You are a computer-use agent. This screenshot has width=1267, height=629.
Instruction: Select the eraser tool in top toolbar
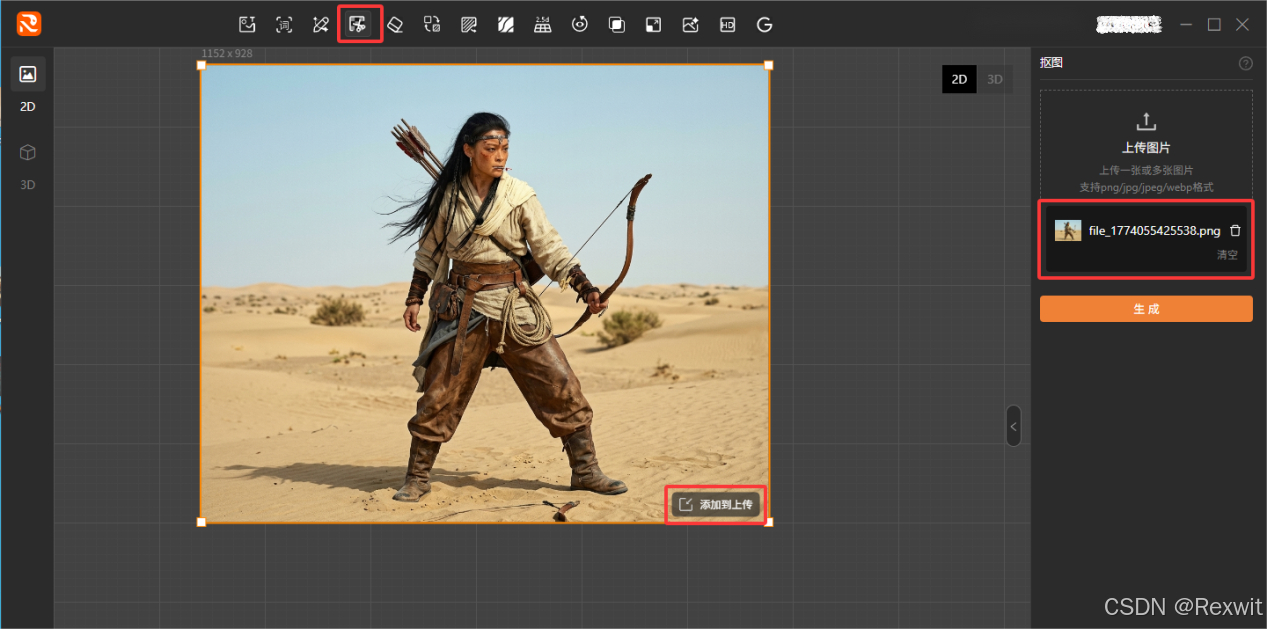[x=395, y=24]
